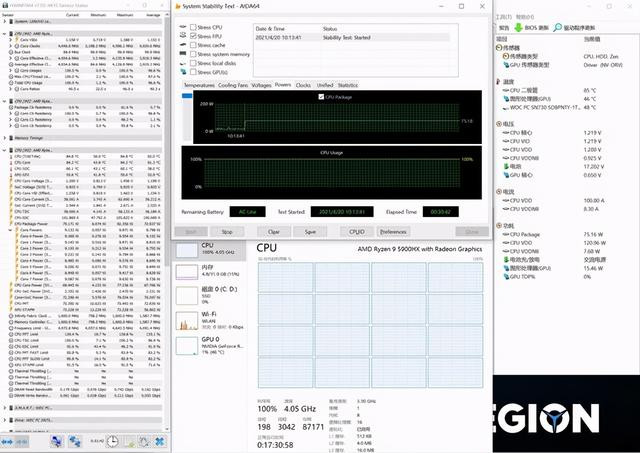Click the temperature section thermometer icon

[499, 82]
